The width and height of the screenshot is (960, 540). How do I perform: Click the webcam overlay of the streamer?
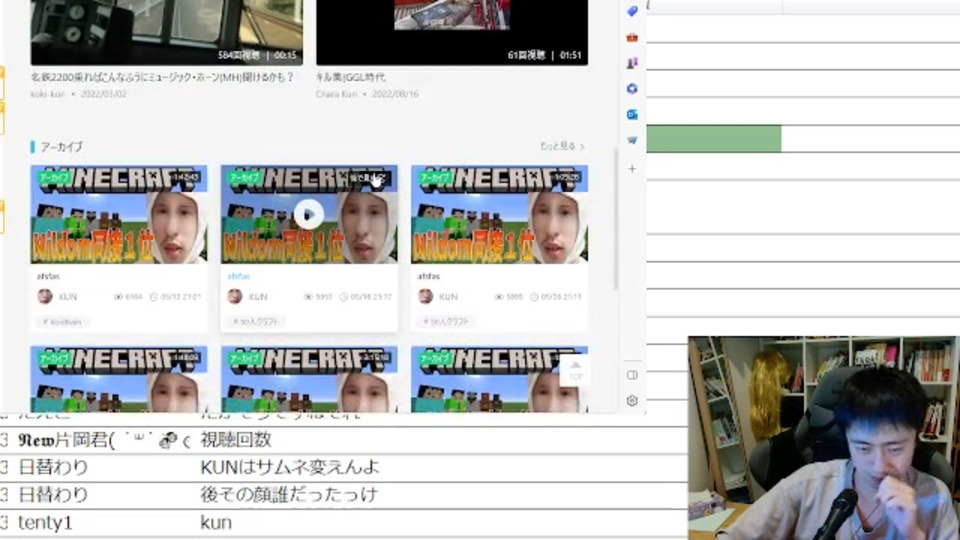pyautogui.click(x=823, y=438)
